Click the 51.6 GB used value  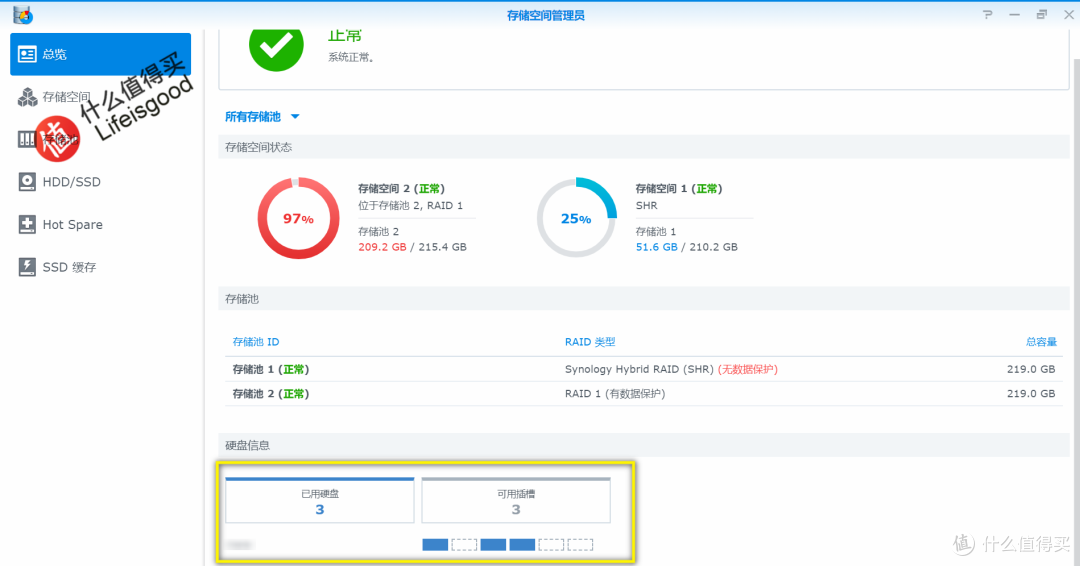tap(656, 247)
